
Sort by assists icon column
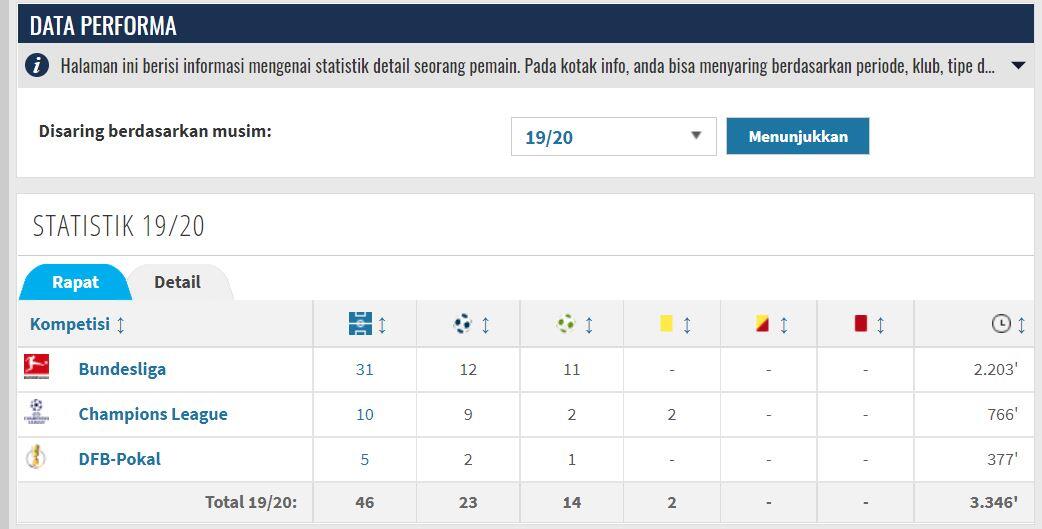pyautogui.click(x=566, y=324)
